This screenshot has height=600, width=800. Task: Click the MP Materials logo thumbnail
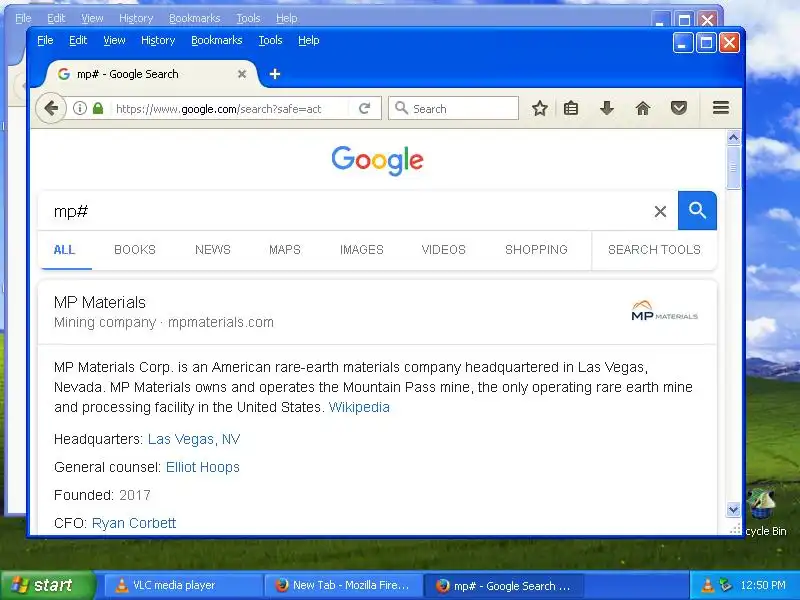(664, 311)
